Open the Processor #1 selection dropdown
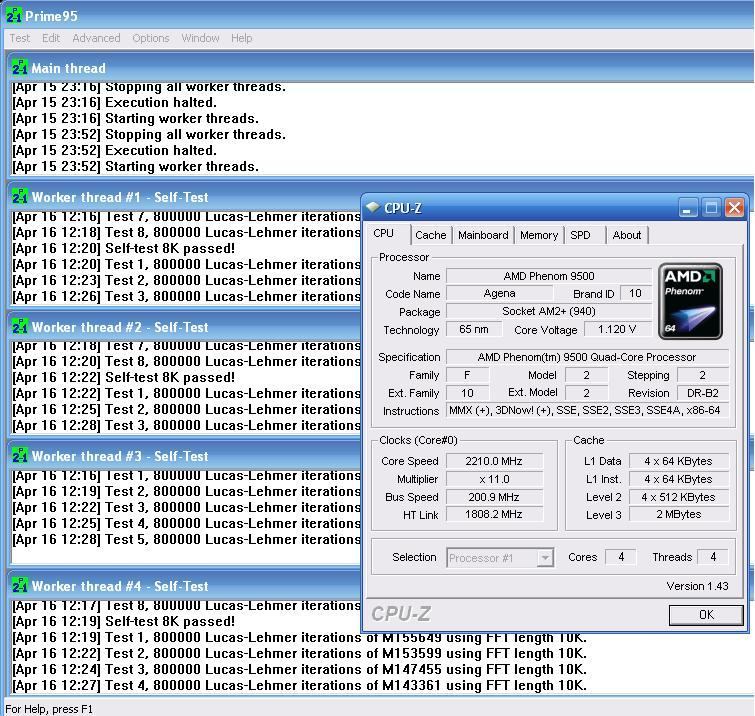The image size is (755, 716). tap(545, 558)
